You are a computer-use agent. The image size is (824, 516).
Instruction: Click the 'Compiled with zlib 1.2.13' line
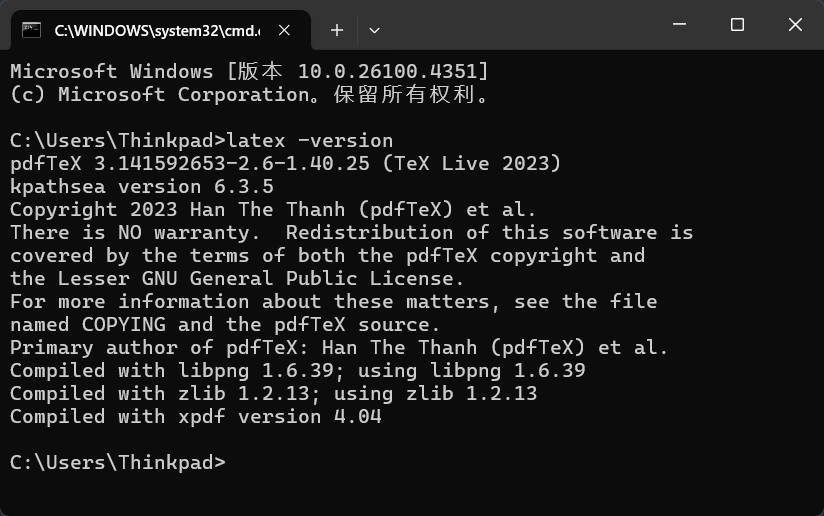pos(273,394)
